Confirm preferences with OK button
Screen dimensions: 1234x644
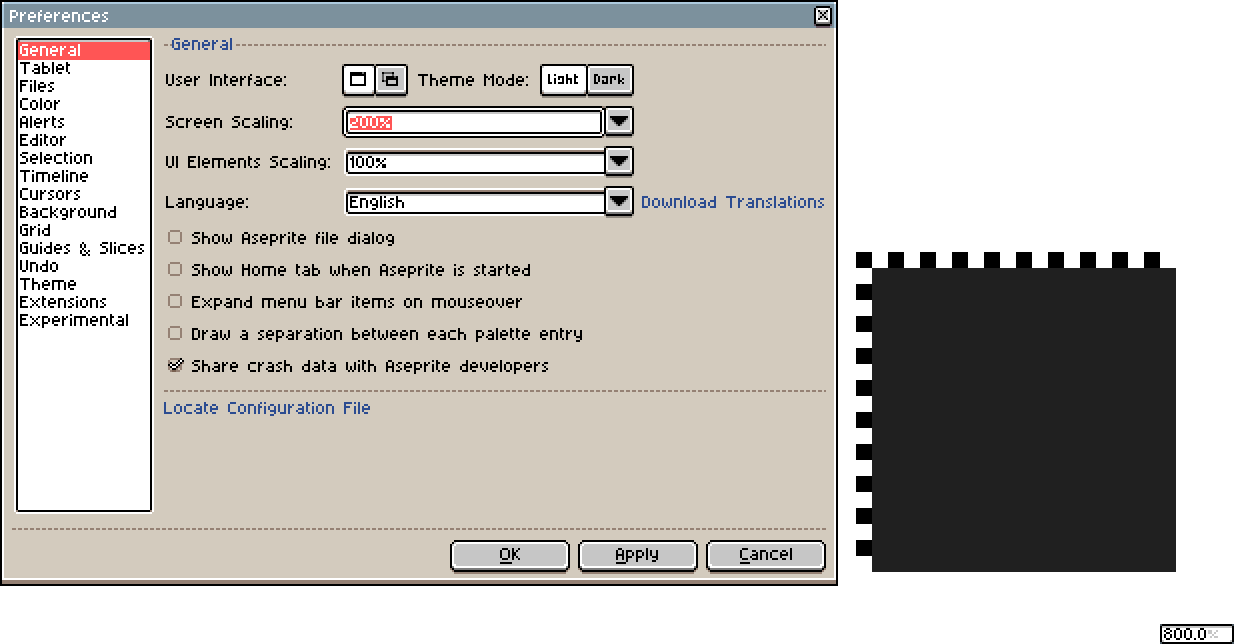click(x=510, y=555)
